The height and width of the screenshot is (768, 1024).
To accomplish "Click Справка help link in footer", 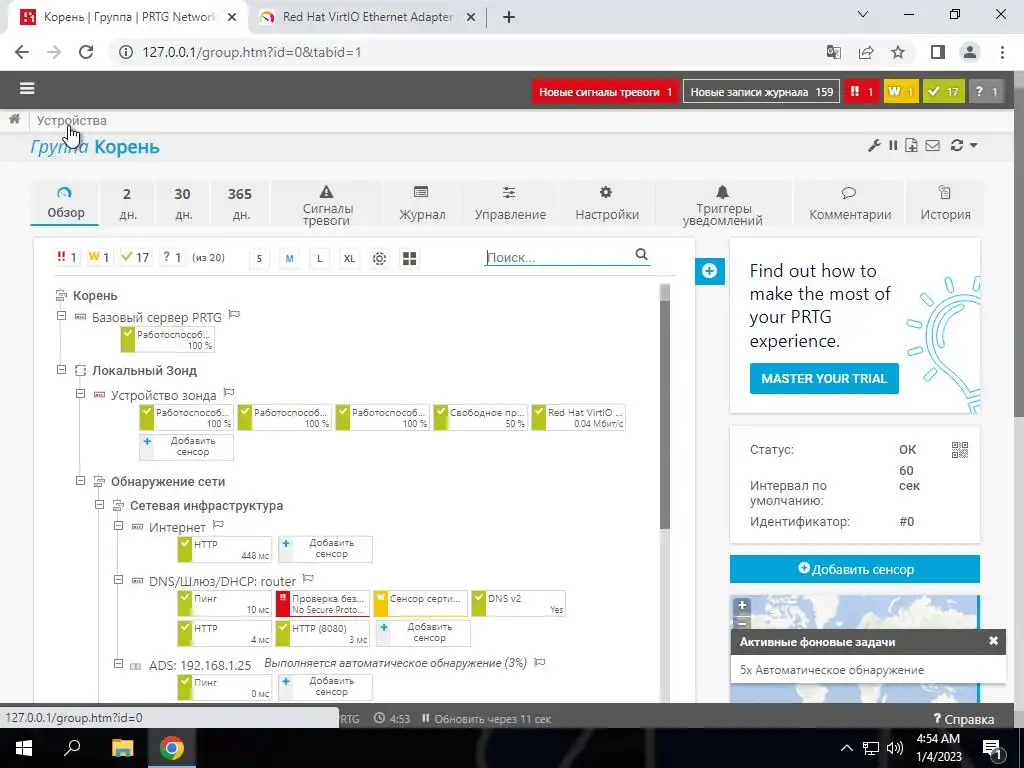I will tap(964, 719).
